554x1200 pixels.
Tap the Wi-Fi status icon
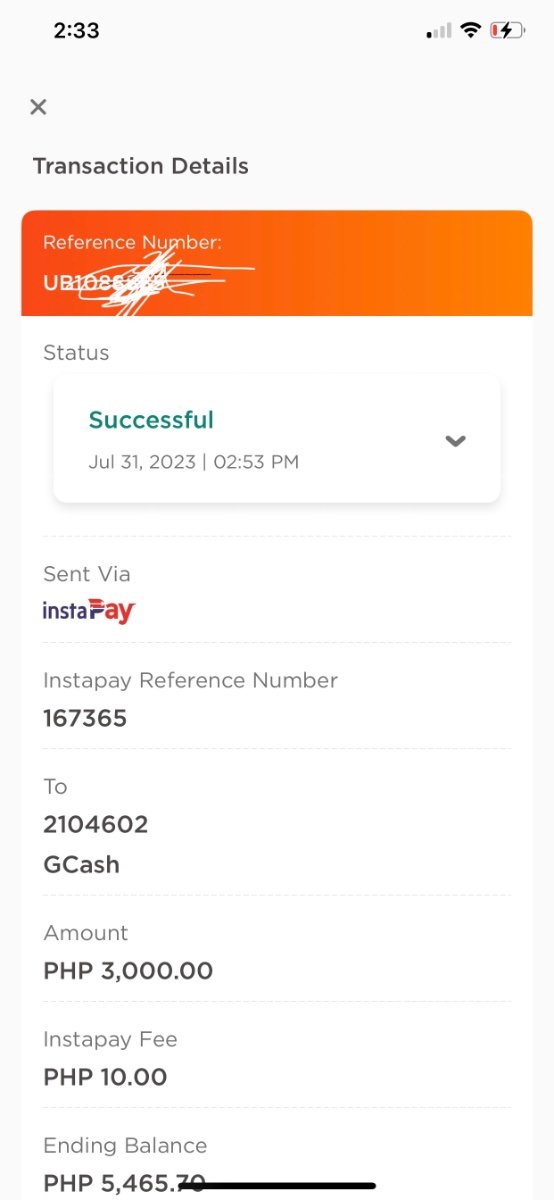(470, 30)
